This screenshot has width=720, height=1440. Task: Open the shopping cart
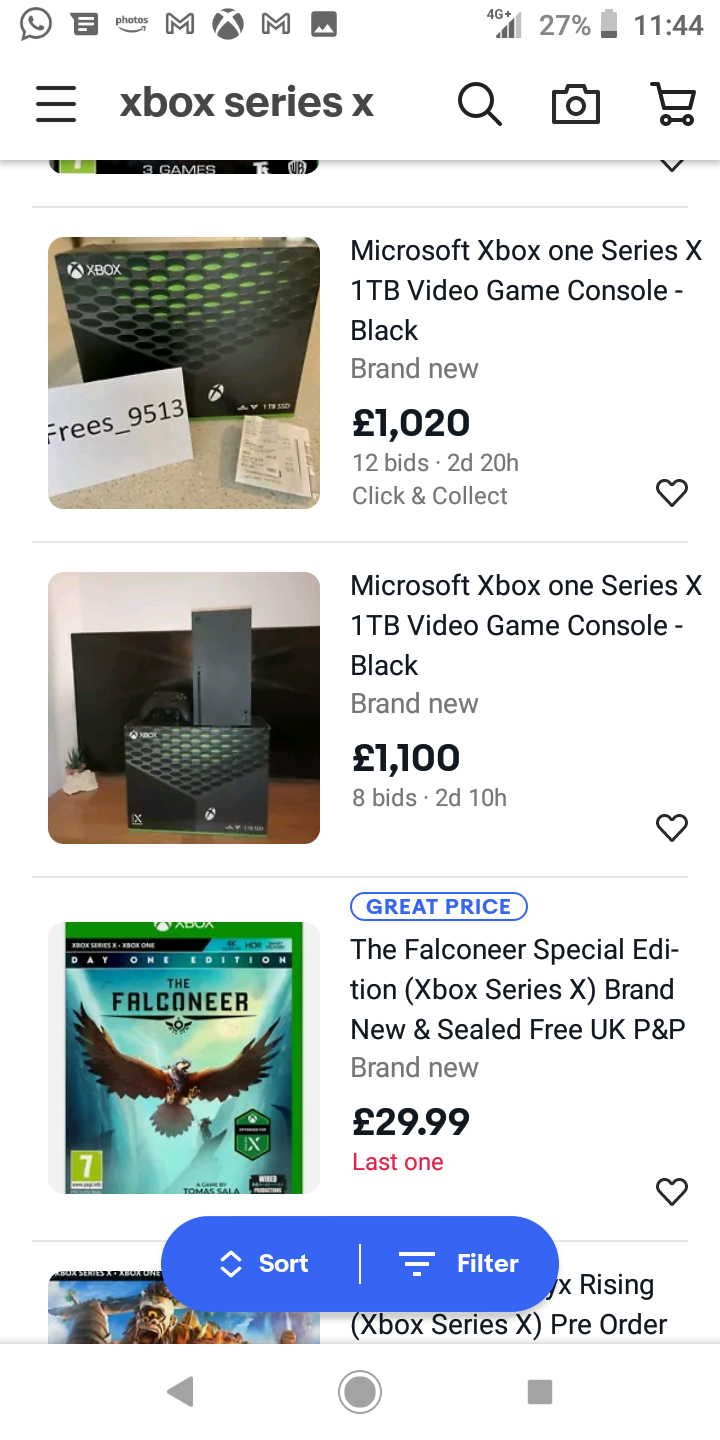coord(673,104)
